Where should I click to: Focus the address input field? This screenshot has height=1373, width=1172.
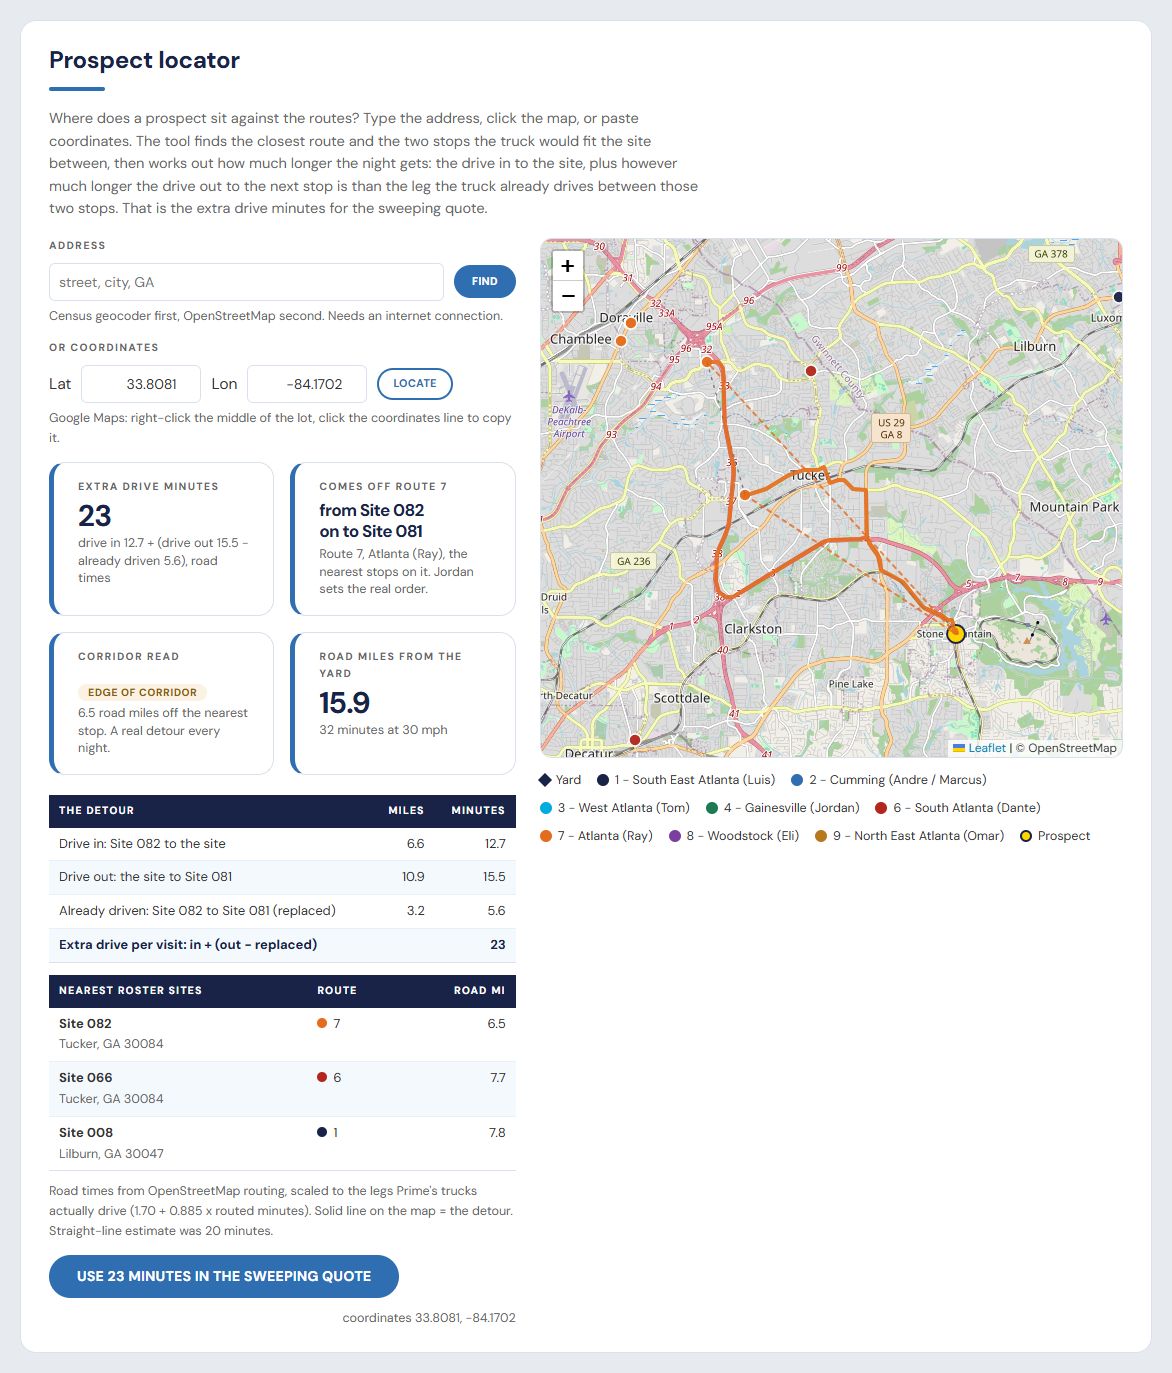[x=246, y=282]
